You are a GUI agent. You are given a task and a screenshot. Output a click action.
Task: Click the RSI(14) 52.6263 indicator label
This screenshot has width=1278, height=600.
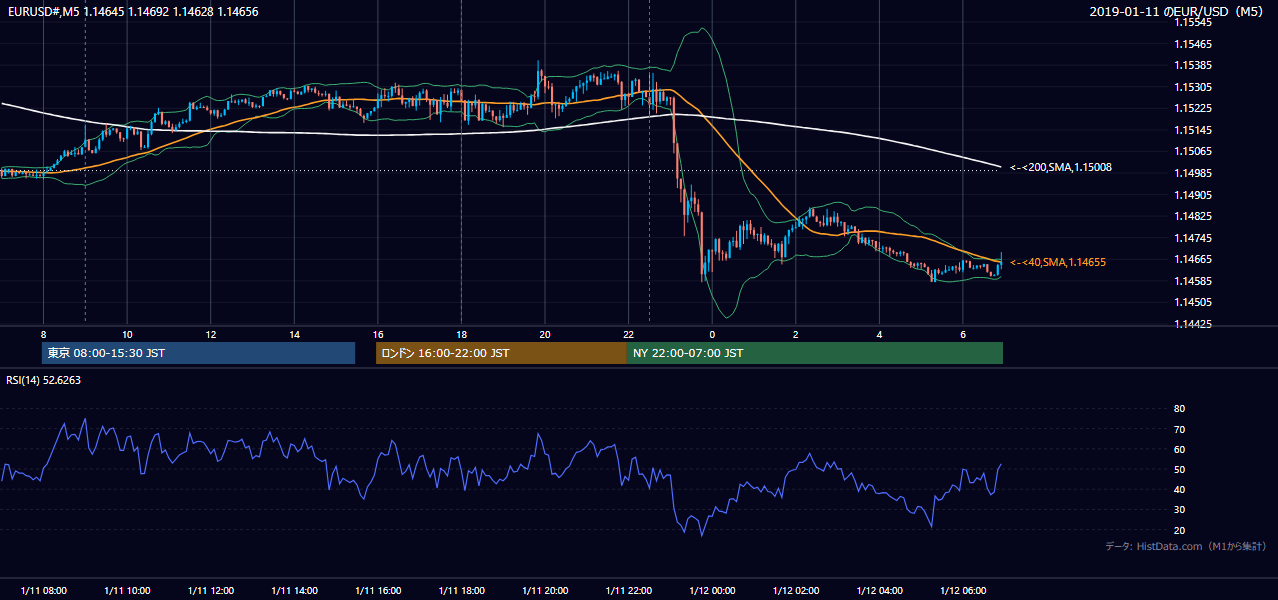pos(44,380)
